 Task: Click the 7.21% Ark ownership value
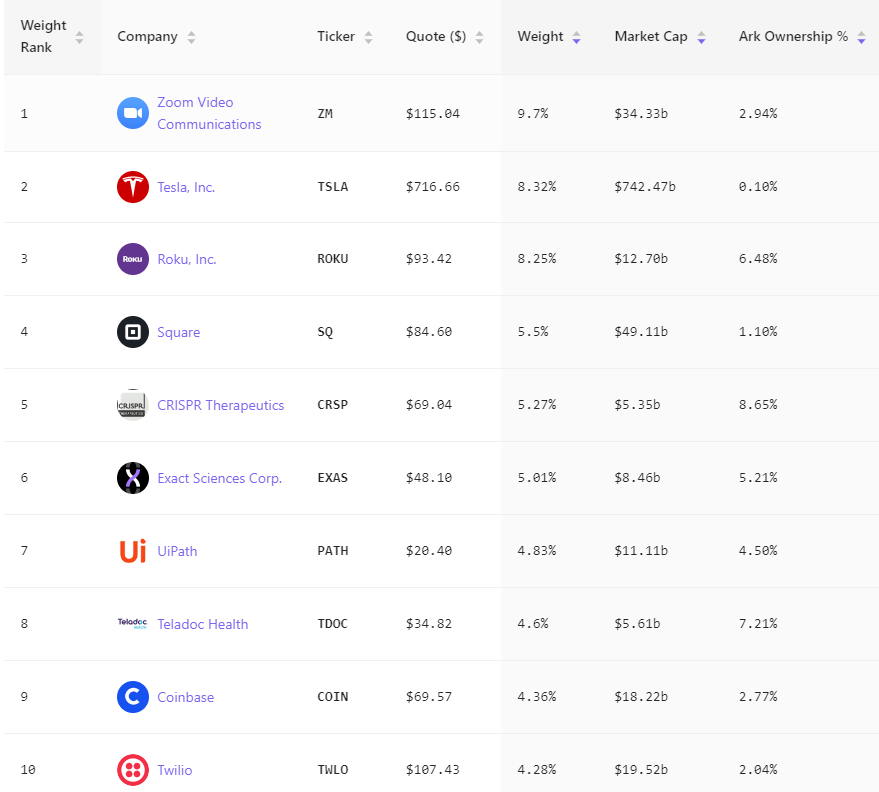pyautogui.click(x=758, y=624)
